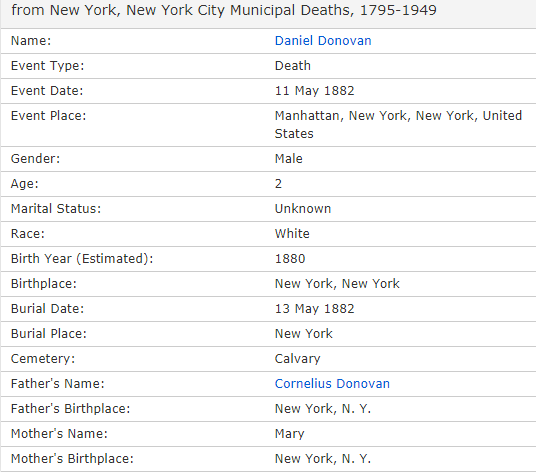The width and height of the screenshot is (536, 472).
Task: Select the estimated birth year 1880
Action: point(290,259)
